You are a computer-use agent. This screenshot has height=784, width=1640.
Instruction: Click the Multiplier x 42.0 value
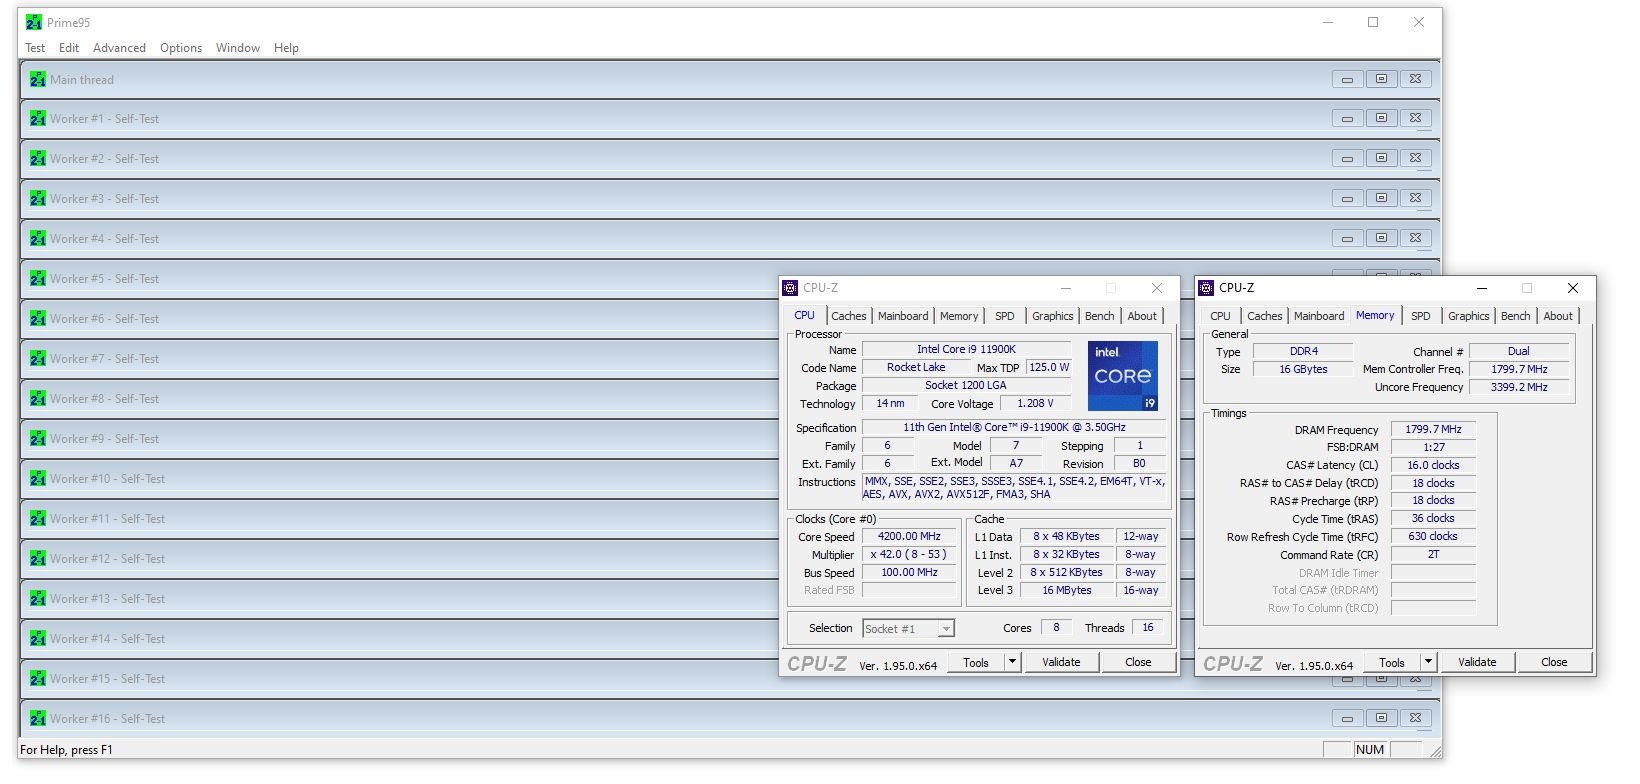pos(909,554)
